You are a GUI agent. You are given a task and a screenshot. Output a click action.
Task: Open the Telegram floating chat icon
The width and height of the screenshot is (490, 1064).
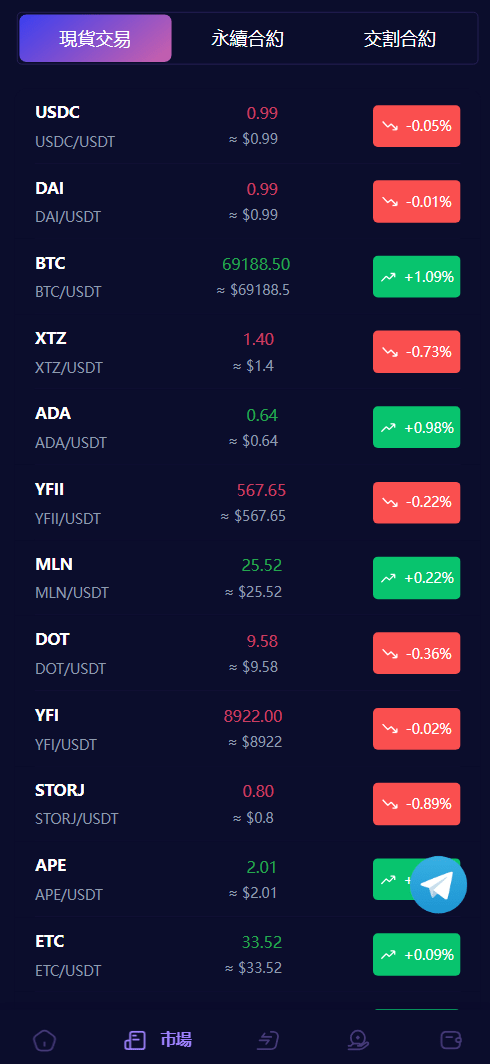pos(438,884)
